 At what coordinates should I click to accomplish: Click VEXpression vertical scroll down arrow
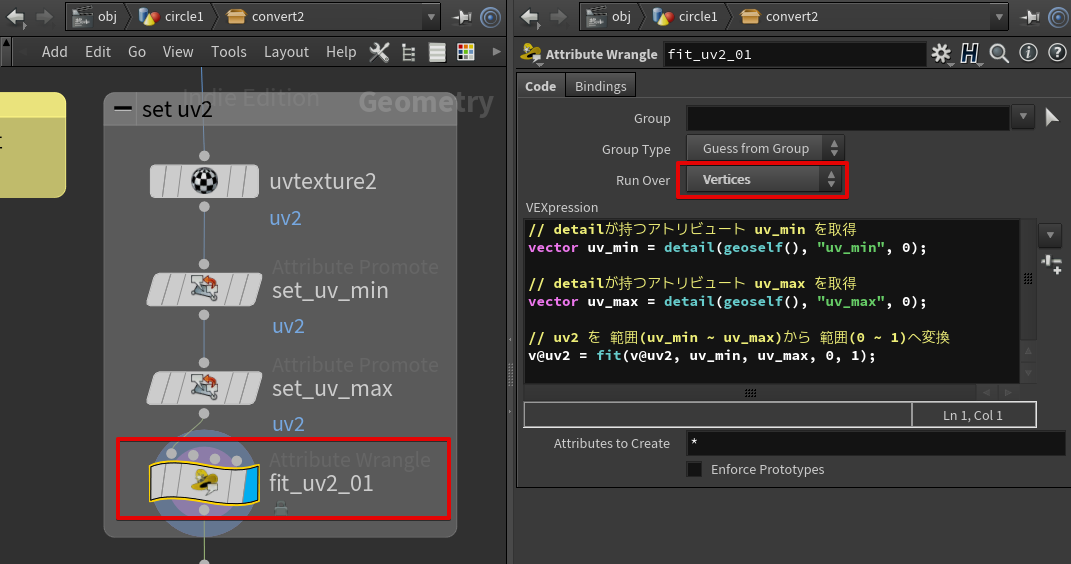click(1028, 373)
